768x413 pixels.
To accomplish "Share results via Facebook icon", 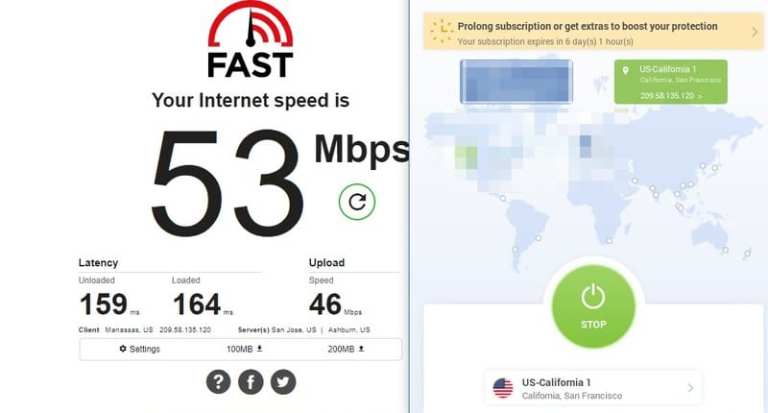I will [x=251, y=382].
